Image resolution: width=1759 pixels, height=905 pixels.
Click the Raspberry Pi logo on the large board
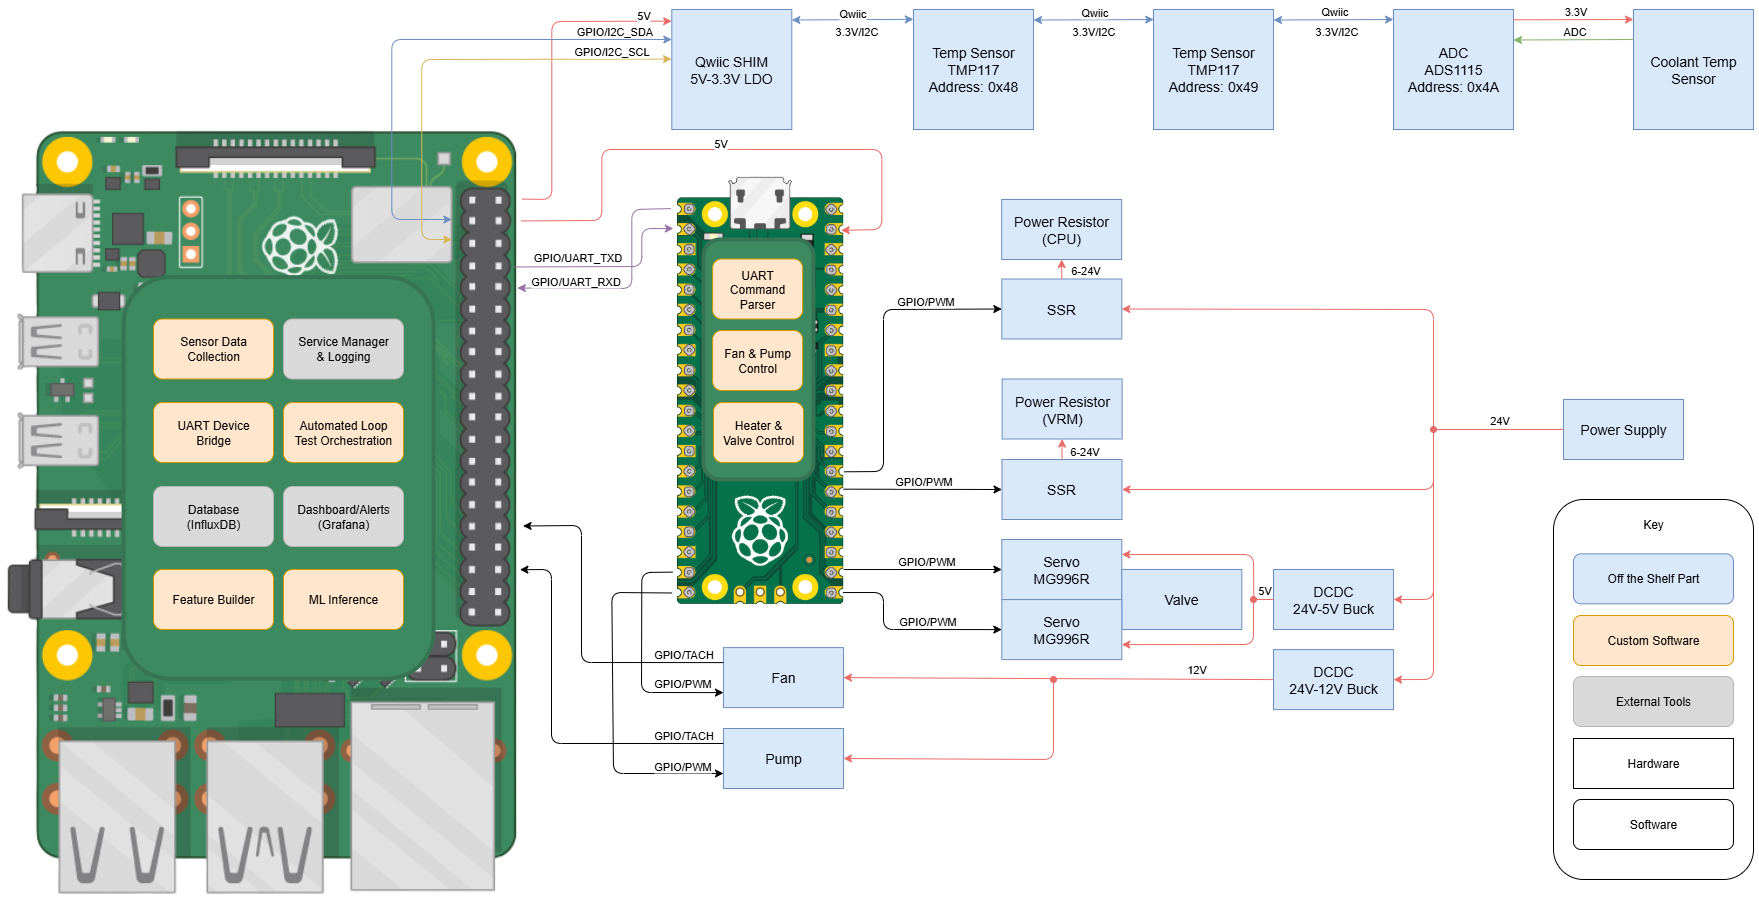pos(299,246)
